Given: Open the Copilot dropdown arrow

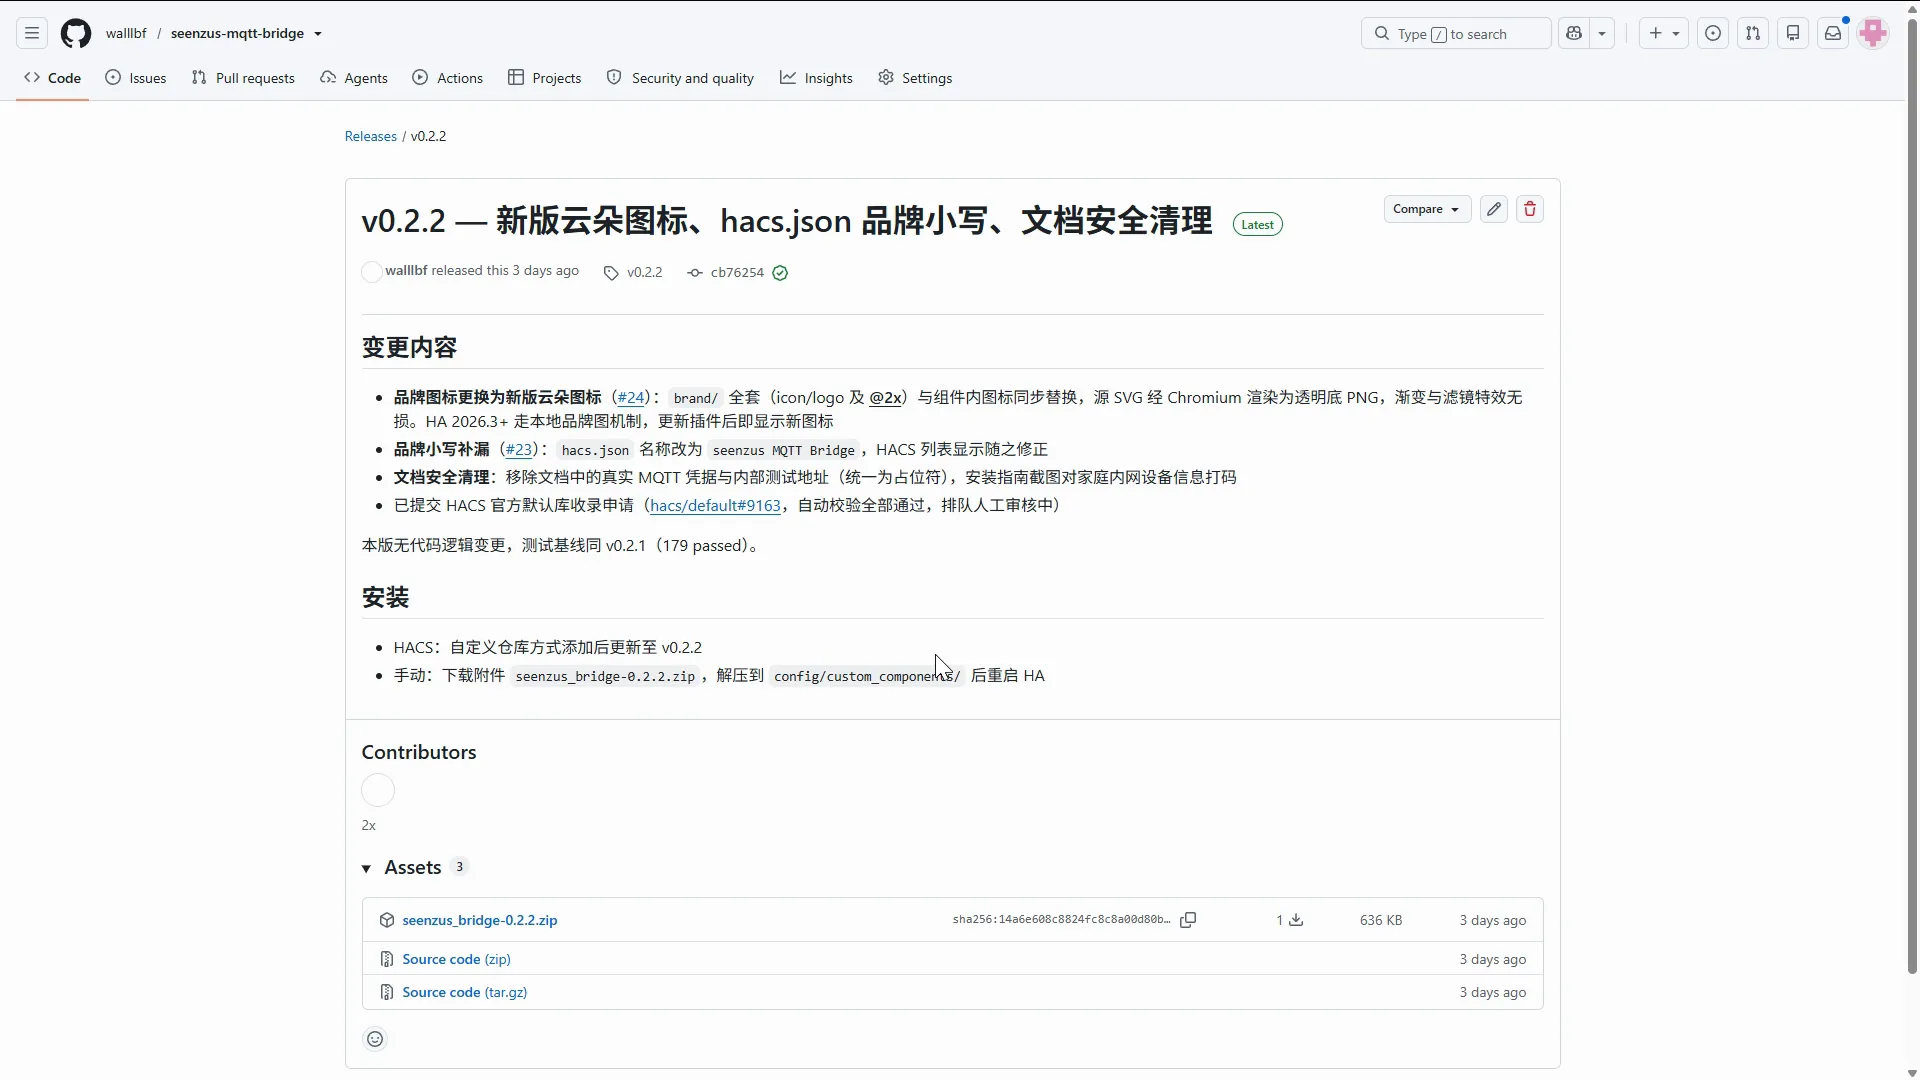Looking at the screenshot, I should (x=1602, y=33).
